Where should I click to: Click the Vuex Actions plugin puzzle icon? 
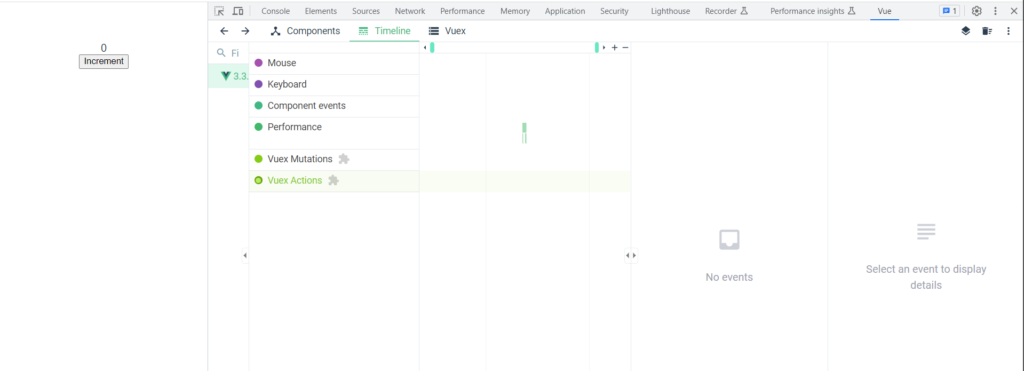333,180
